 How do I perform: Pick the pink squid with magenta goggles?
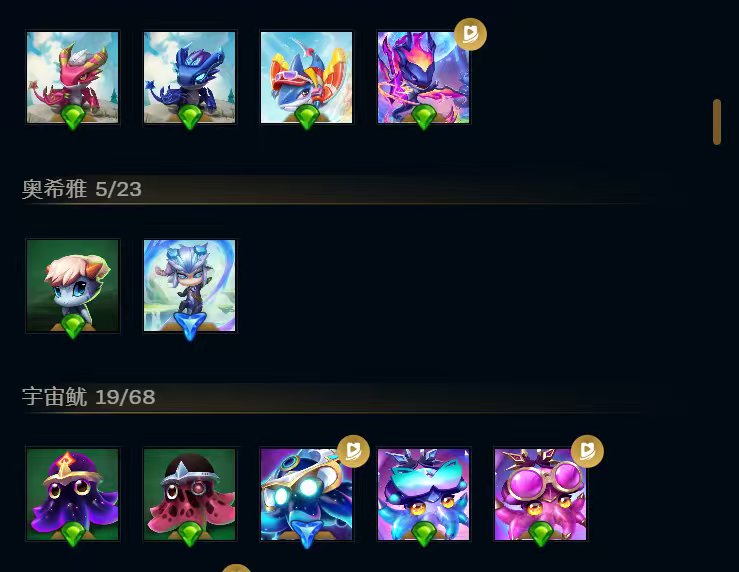coord(540,494)
